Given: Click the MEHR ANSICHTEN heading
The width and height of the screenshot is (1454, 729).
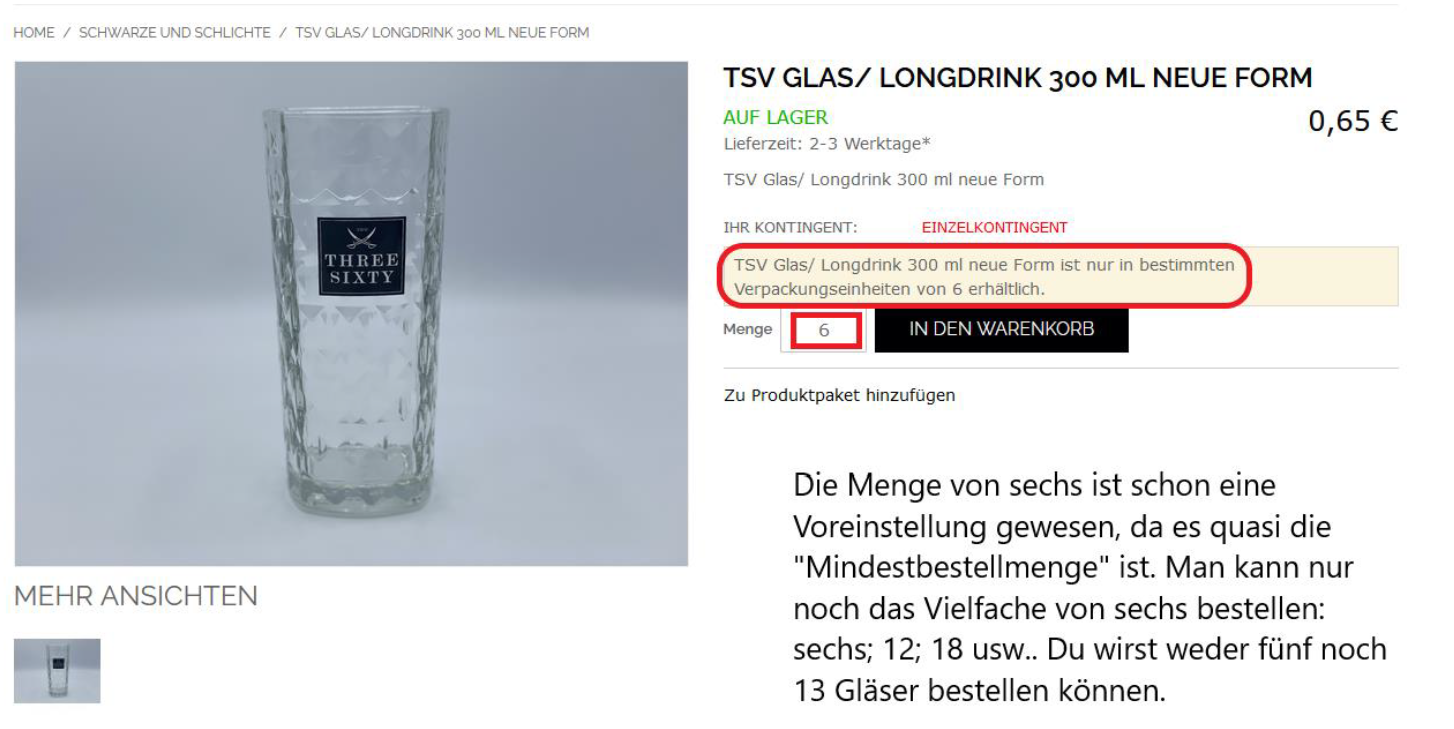Looking at the screenshot, I should (136, 597).
